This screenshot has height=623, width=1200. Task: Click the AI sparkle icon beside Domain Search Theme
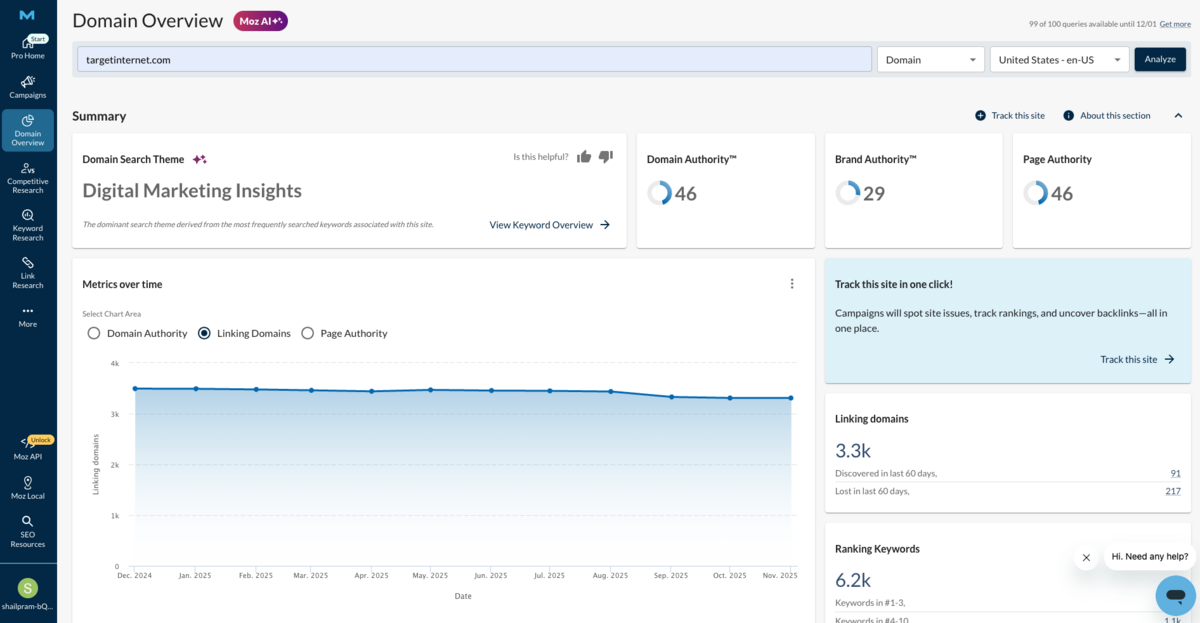pos(199,159)
